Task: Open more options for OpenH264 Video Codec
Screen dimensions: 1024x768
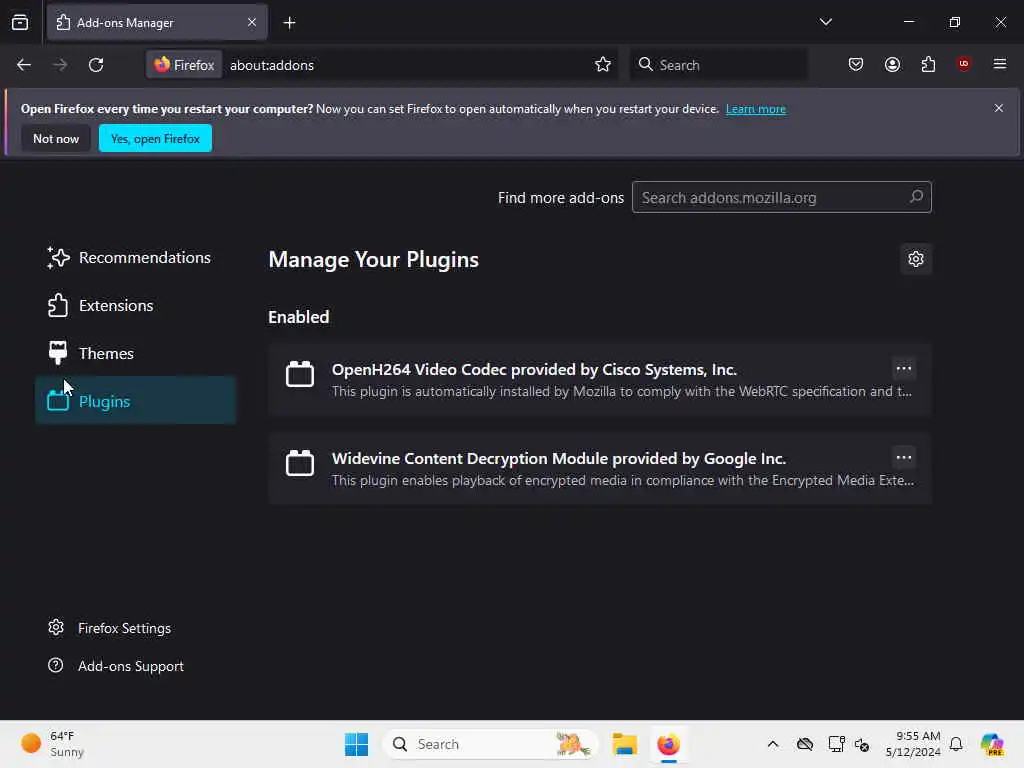Action: [x=904, y=369]
